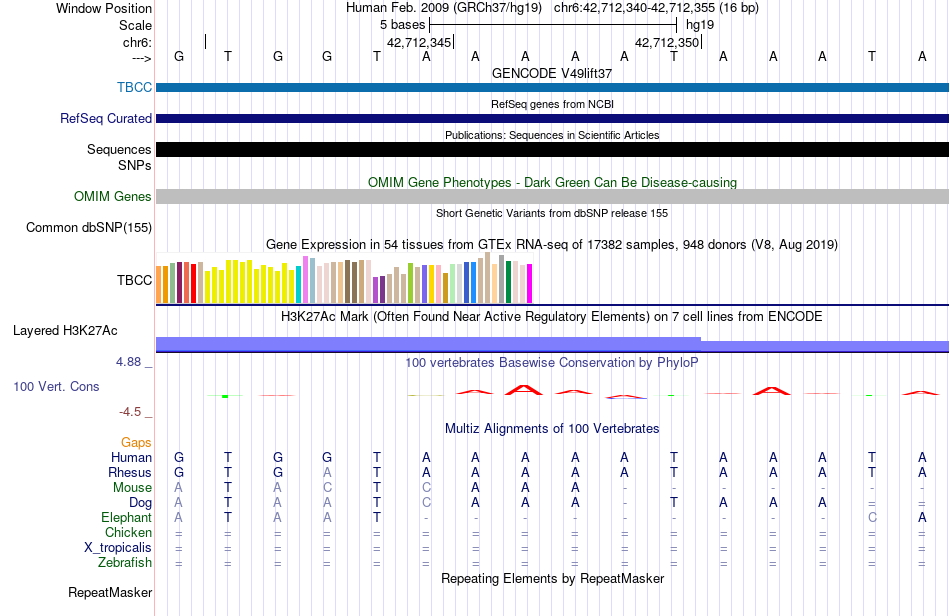Click the gray C in the Dog row
Screen dimensions: 950x616
click(427, 502)
